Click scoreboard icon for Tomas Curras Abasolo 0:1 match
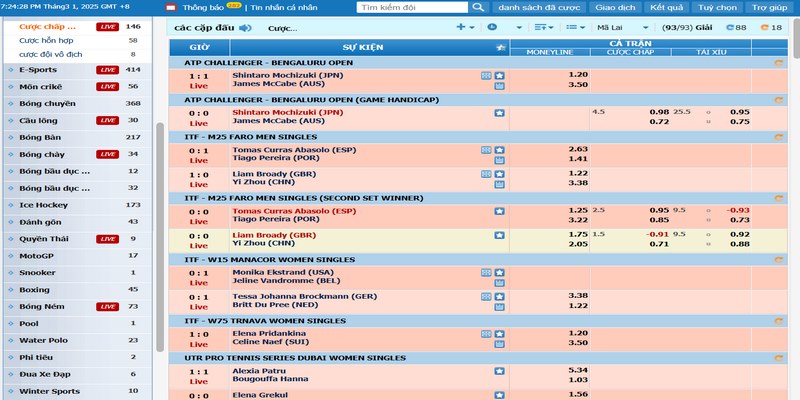Viewport: 800px width, 400px height. tap(486, 149)
